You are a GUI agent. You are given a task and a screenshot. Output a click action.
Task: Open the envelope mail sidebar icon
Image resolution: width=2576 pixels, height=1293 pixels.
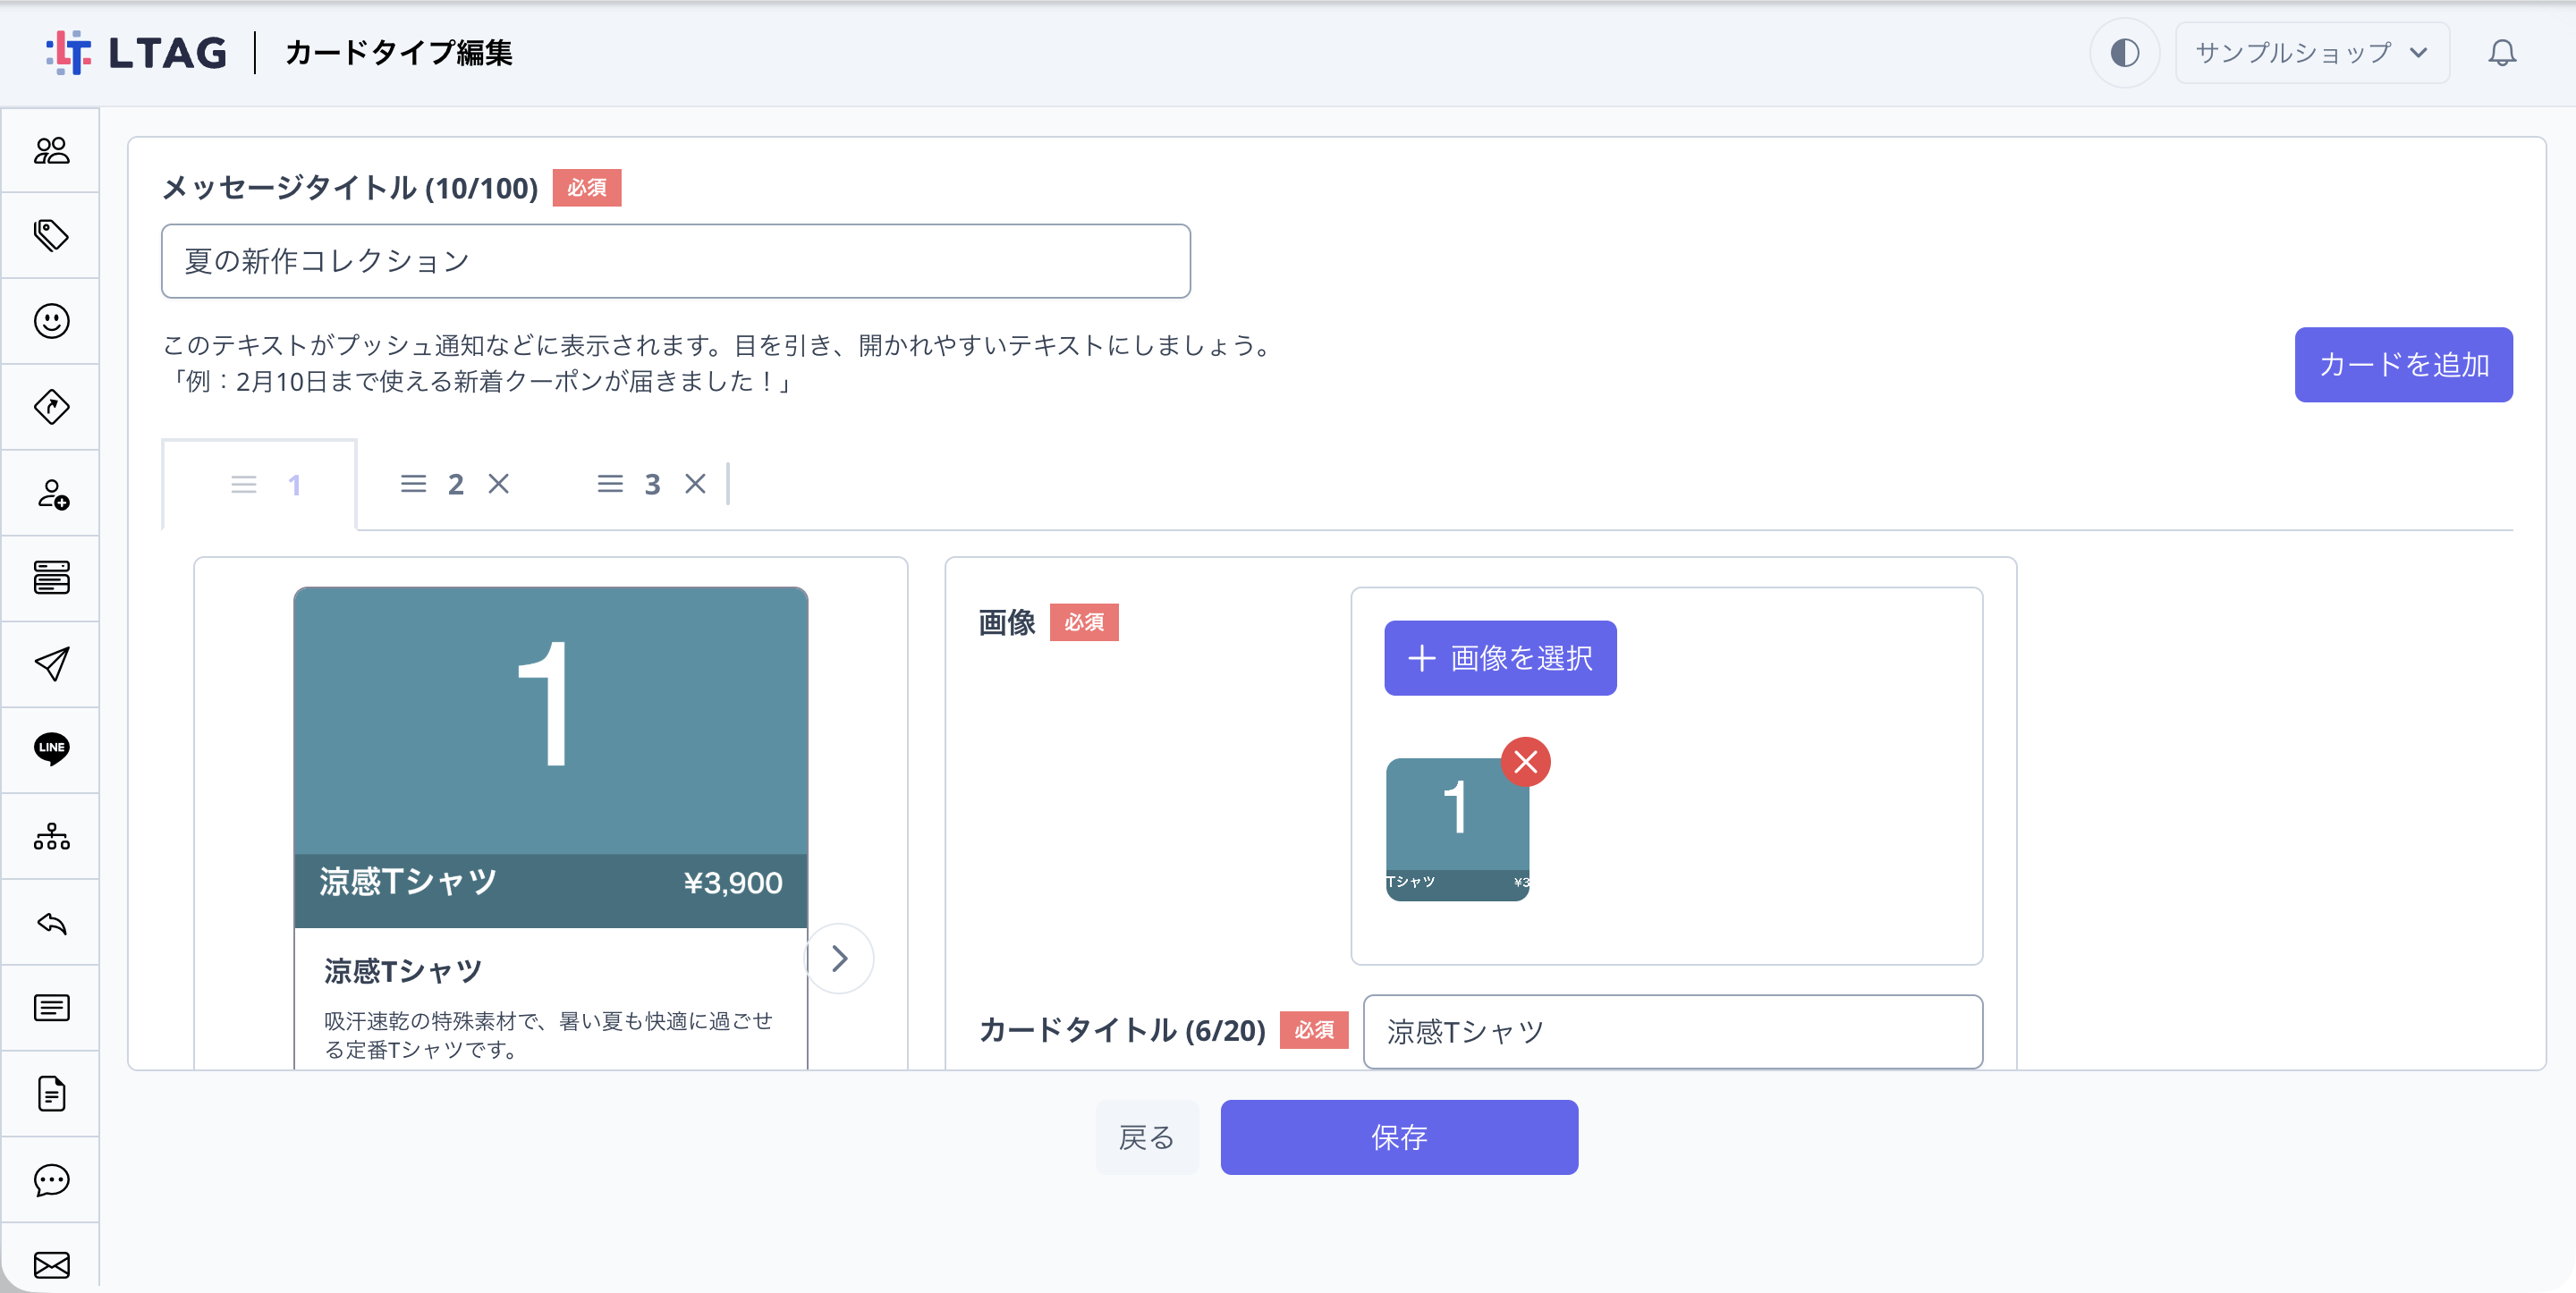point(51,1265)
